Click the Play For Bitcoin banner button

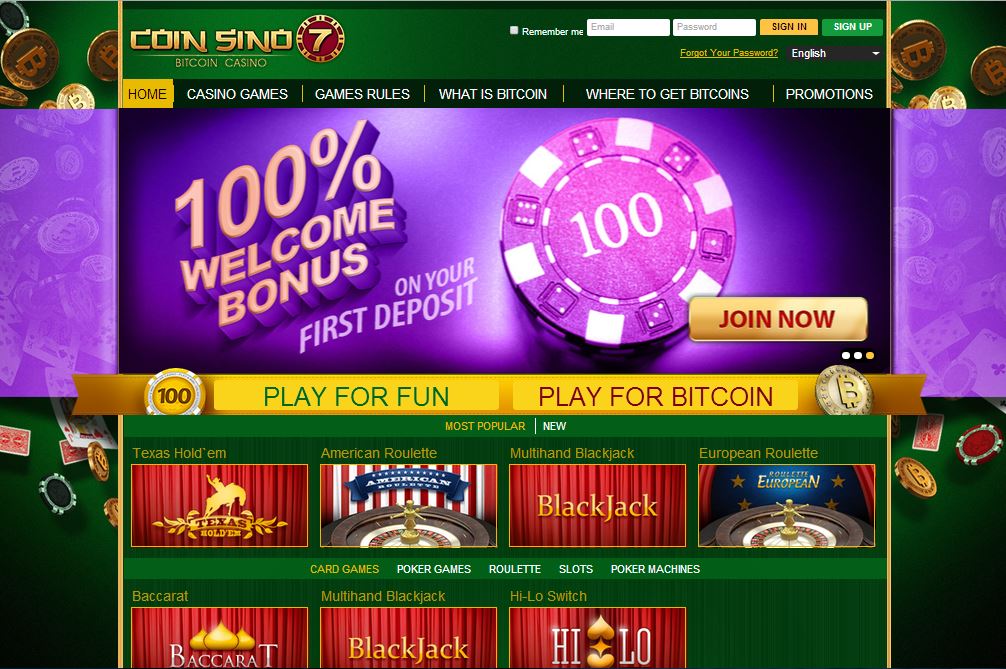pyautogui.click(x=655, y=396)
